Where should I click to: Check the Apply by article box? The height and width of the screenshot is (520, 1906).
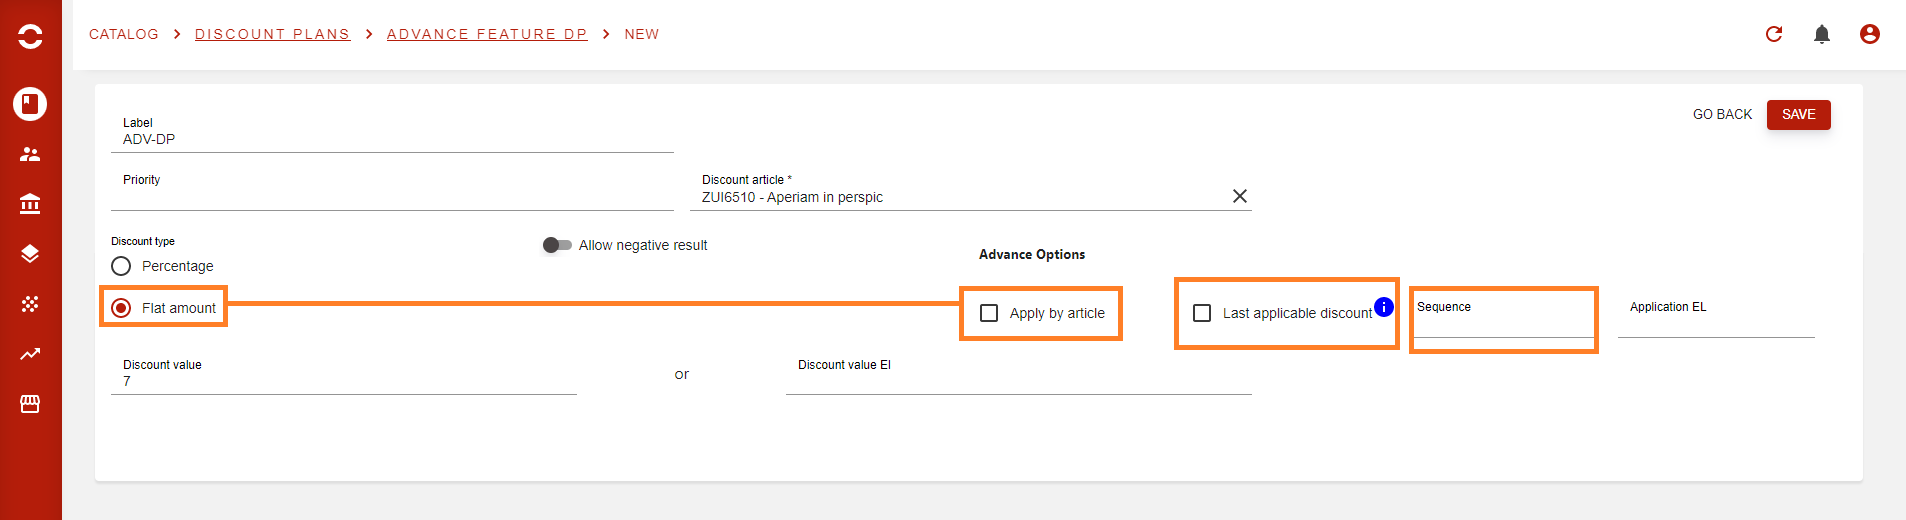point(989,313)
